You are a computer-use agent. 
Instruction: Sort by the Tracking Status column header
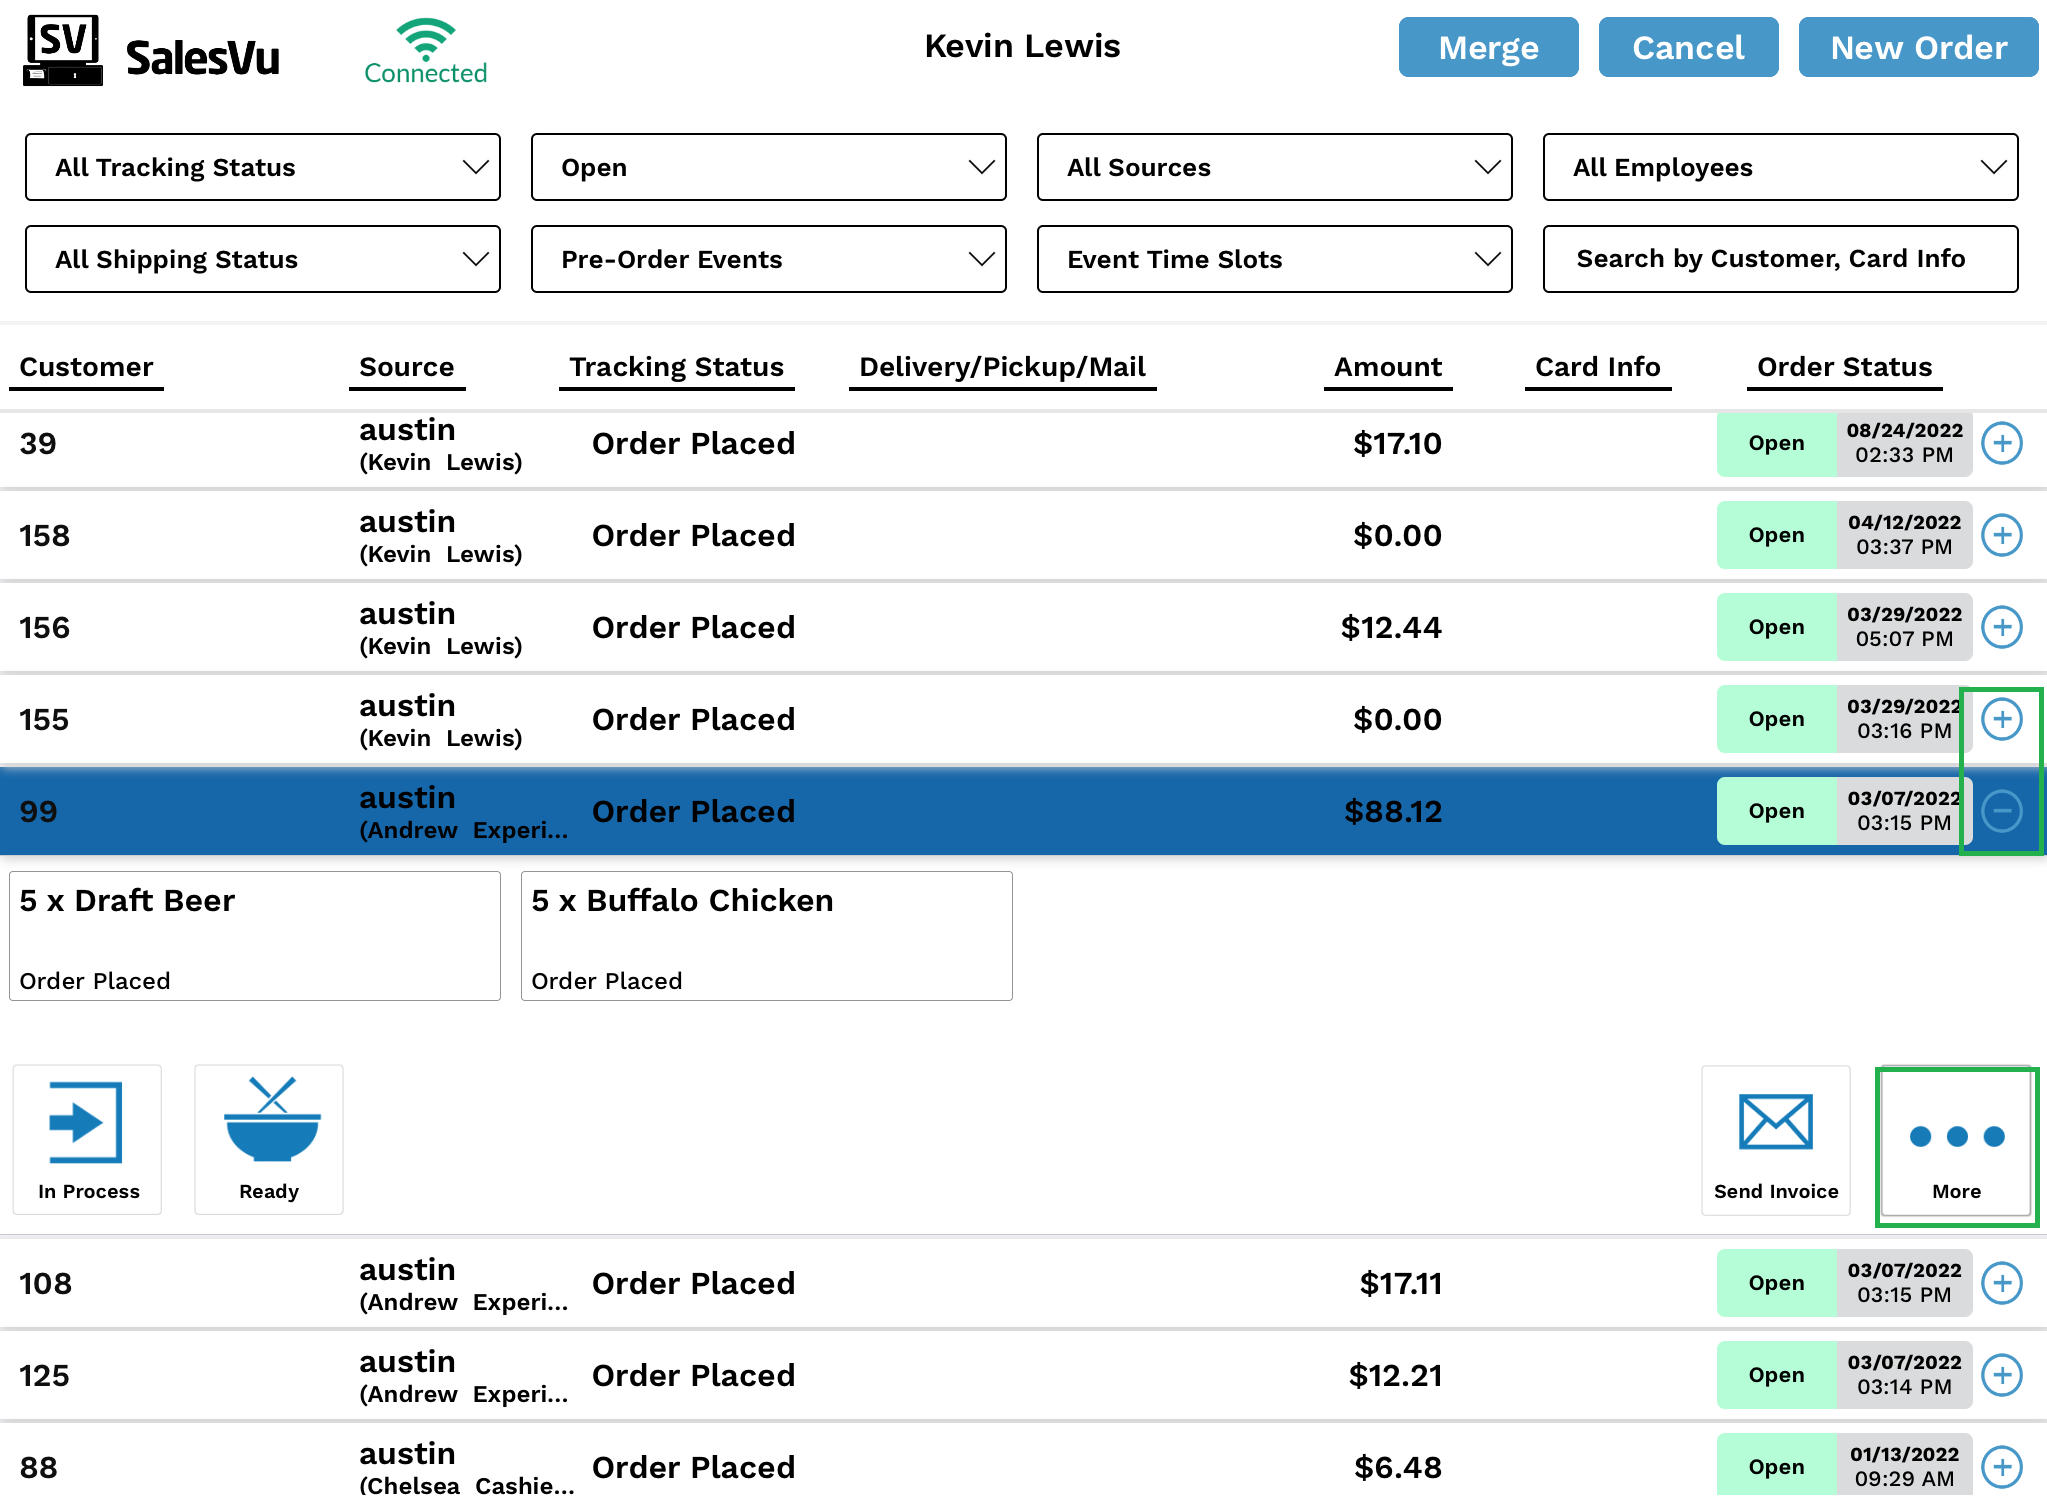676,367
